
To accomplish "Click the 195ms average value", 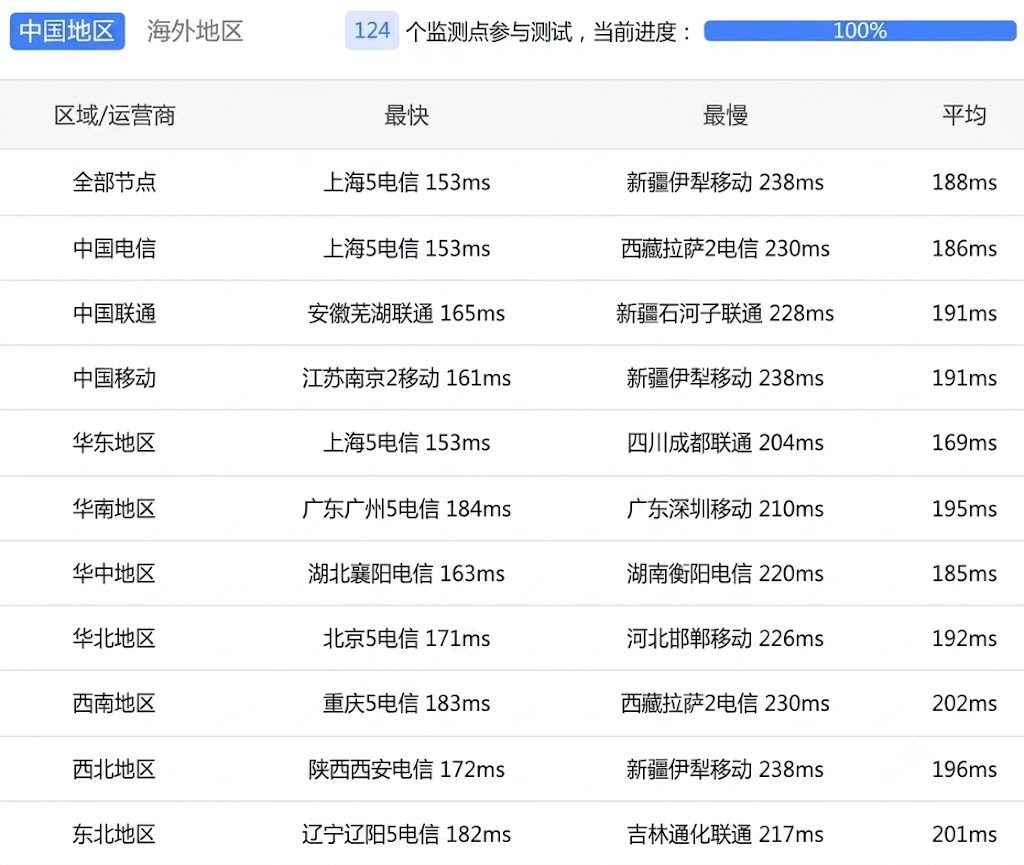I will click(964, 509).
